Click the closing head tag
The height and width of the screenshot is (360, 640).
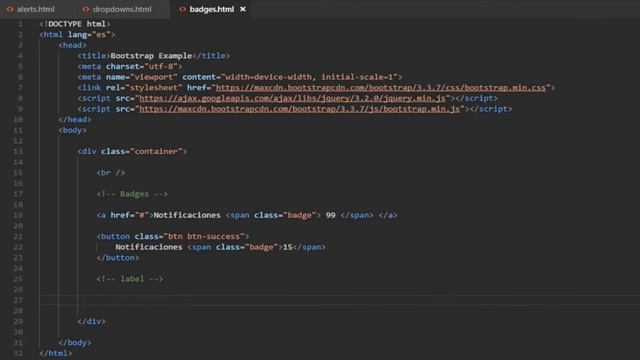tap(75, 120)
